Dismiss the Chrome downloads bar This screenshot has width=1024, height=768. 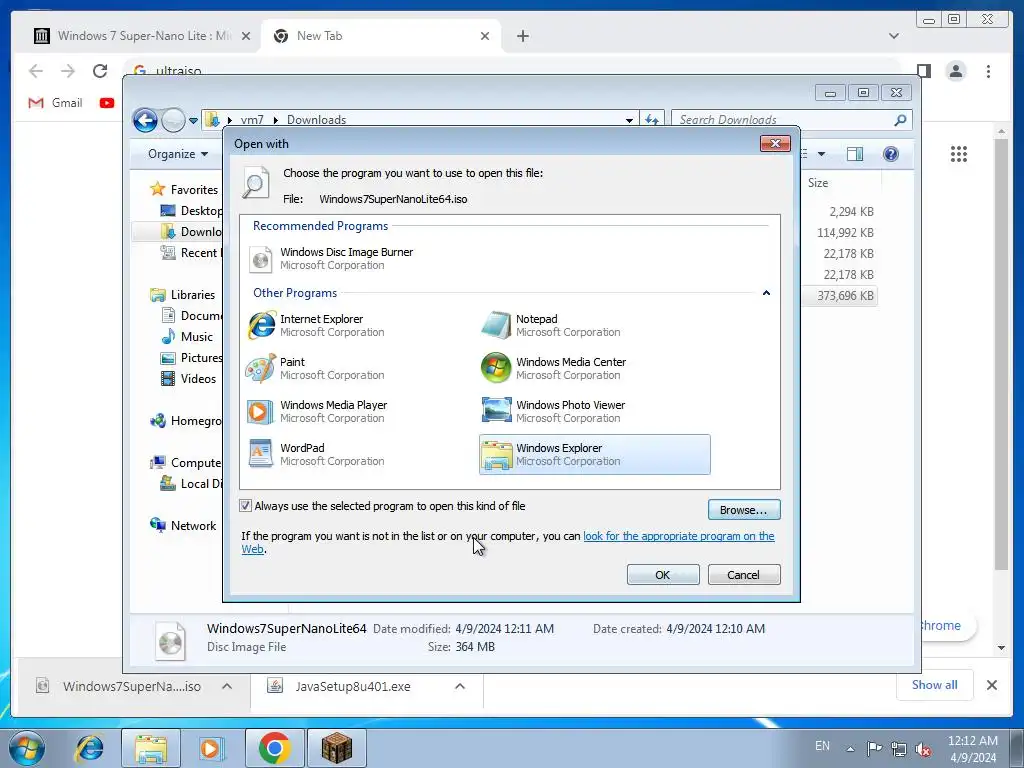point(991,685)
